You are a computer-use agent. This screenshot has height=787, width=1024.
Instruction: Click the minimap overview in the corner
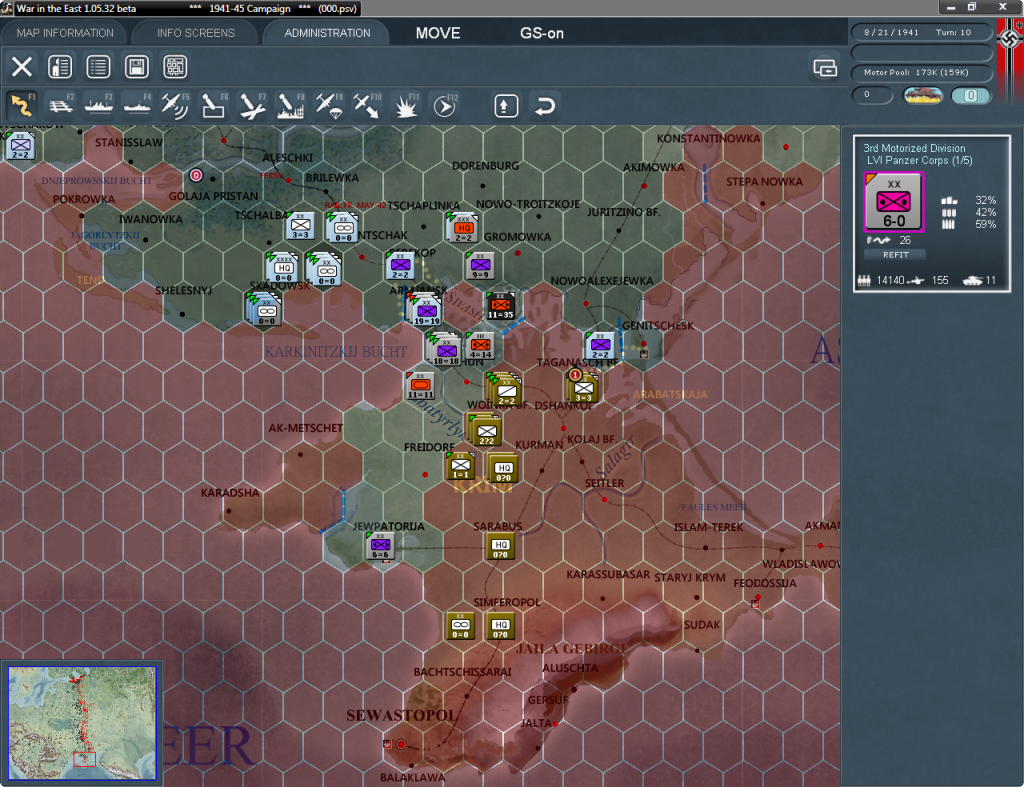point(82,723)
